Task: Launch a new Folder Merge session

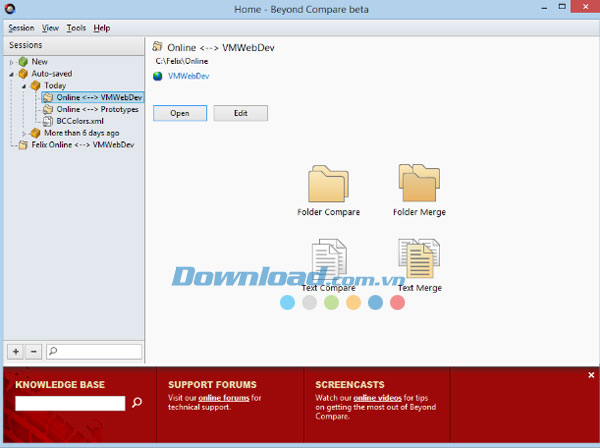Action: coord(419,186)
